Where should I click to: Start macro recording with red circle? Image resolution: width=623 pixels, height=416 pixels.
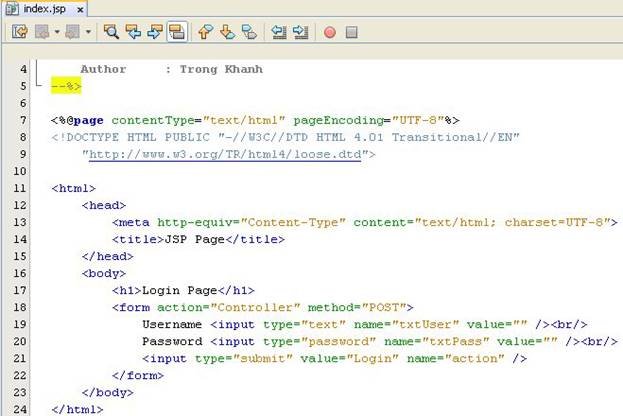[330, 32]
